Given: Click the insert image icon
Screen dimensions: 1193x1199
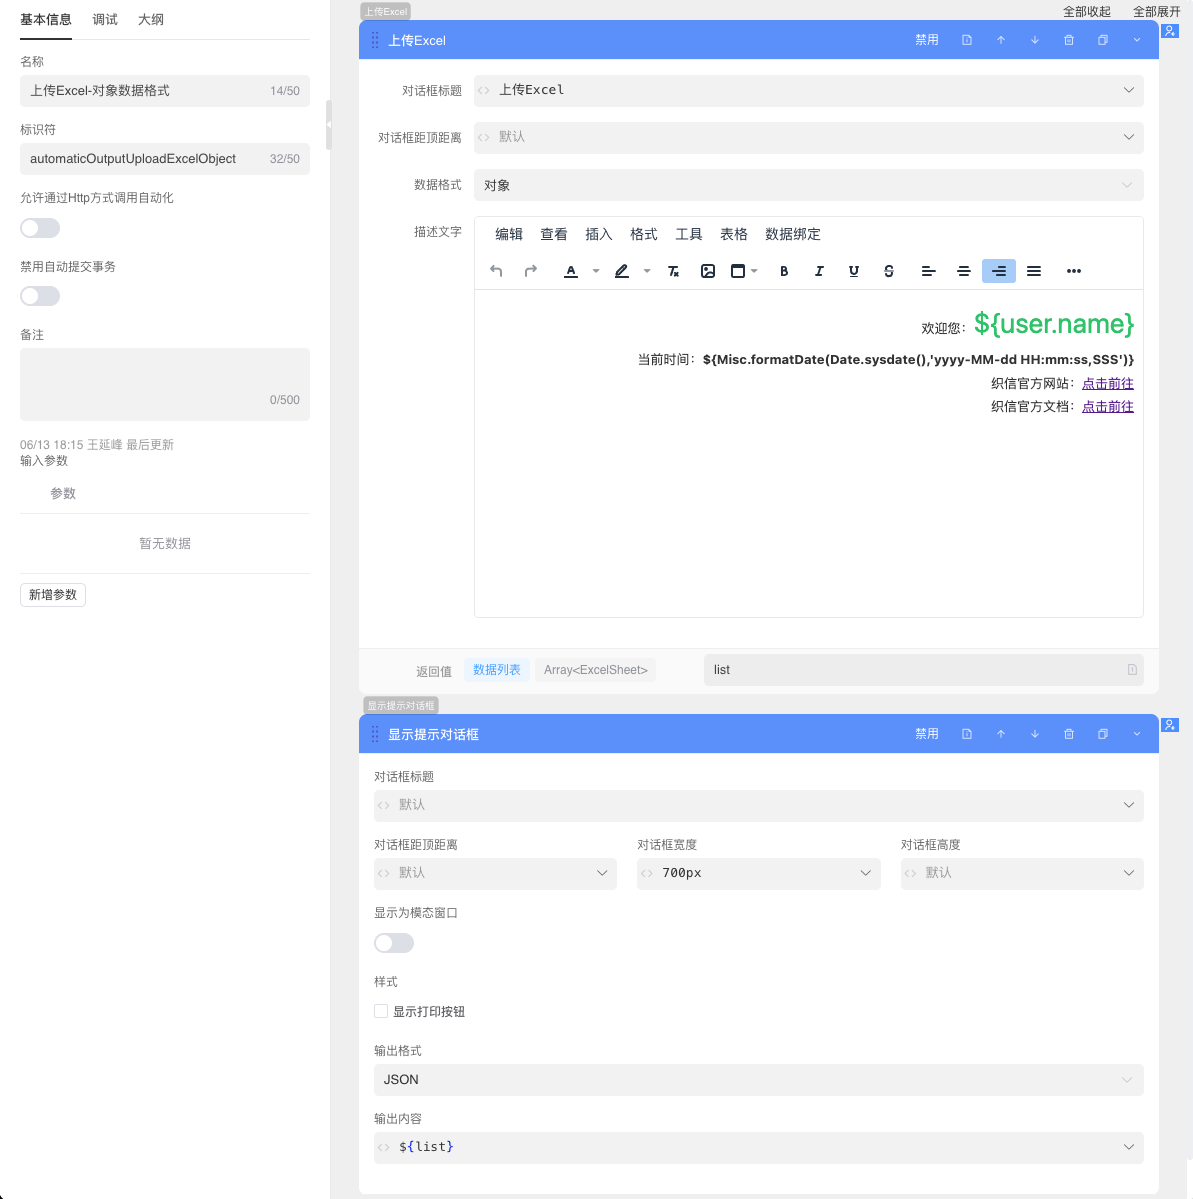Looking at the screenshot, I should (x=708, y=271).
